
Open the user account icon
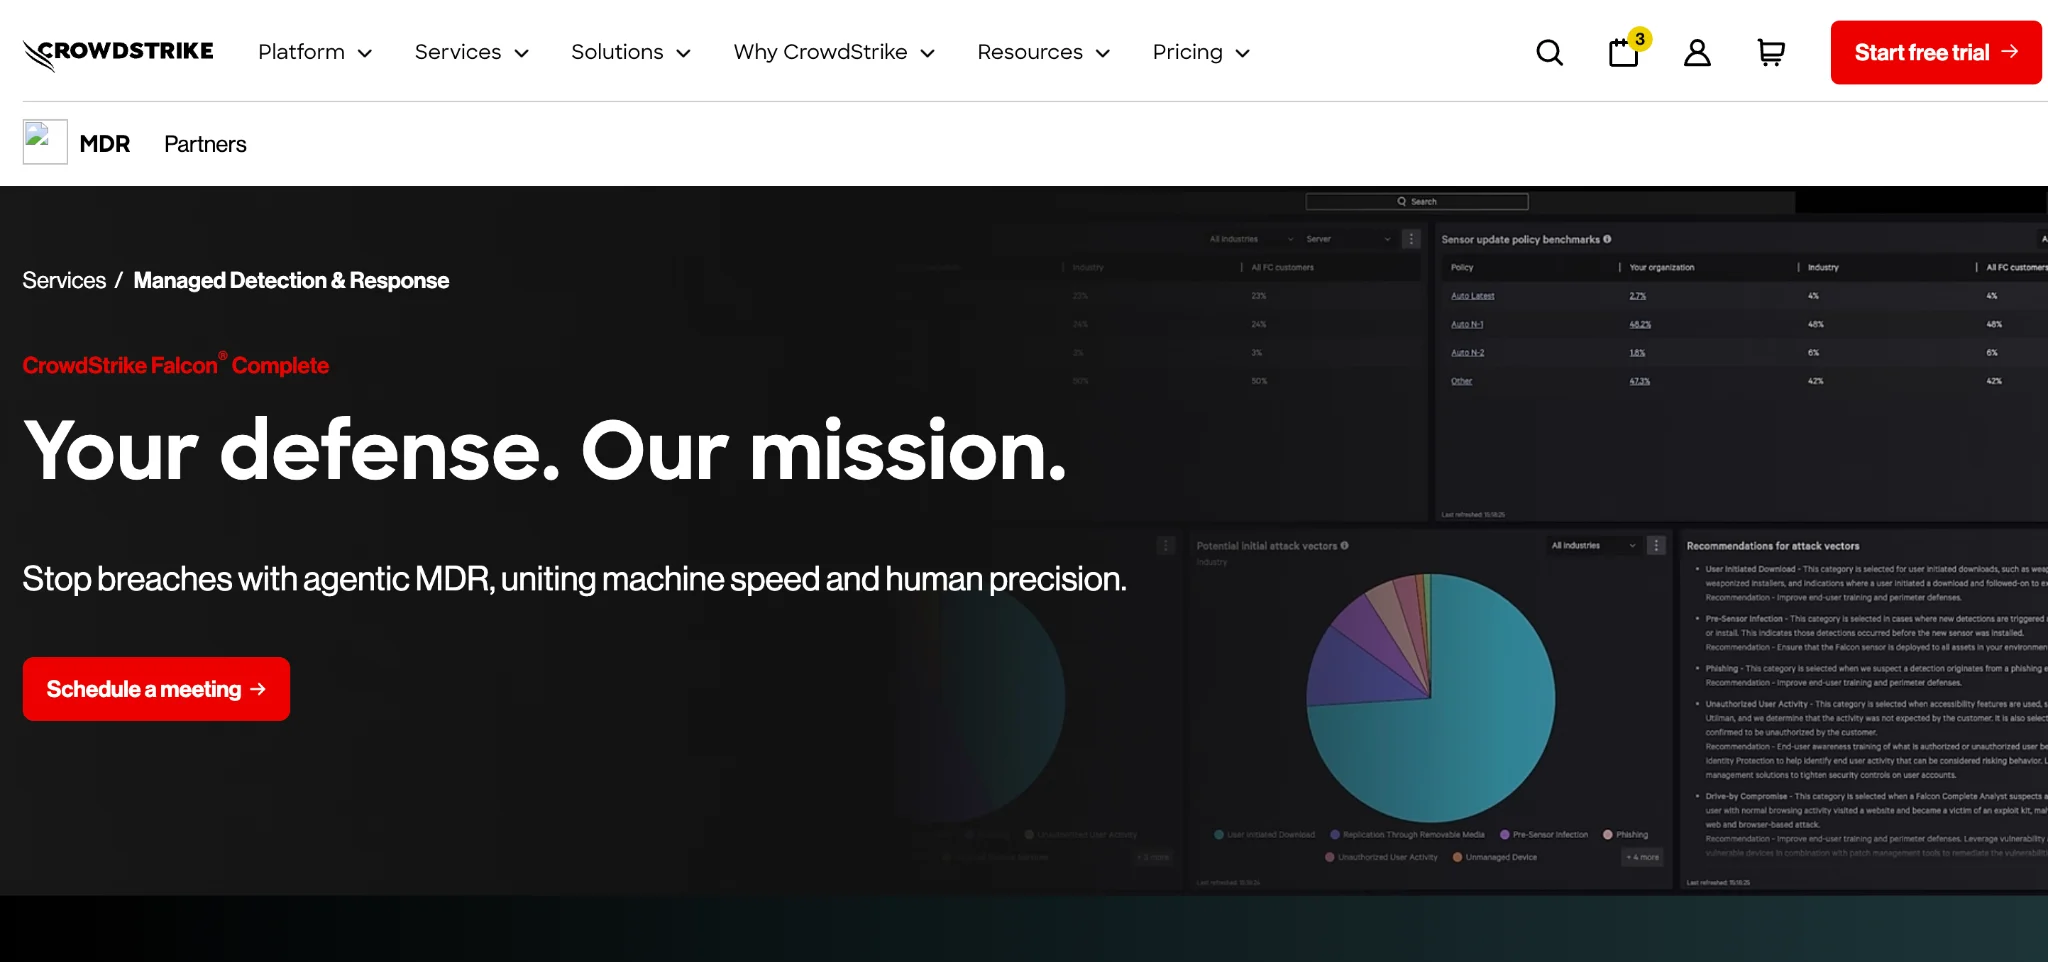pyautogui.click(x=1697, y=52)
